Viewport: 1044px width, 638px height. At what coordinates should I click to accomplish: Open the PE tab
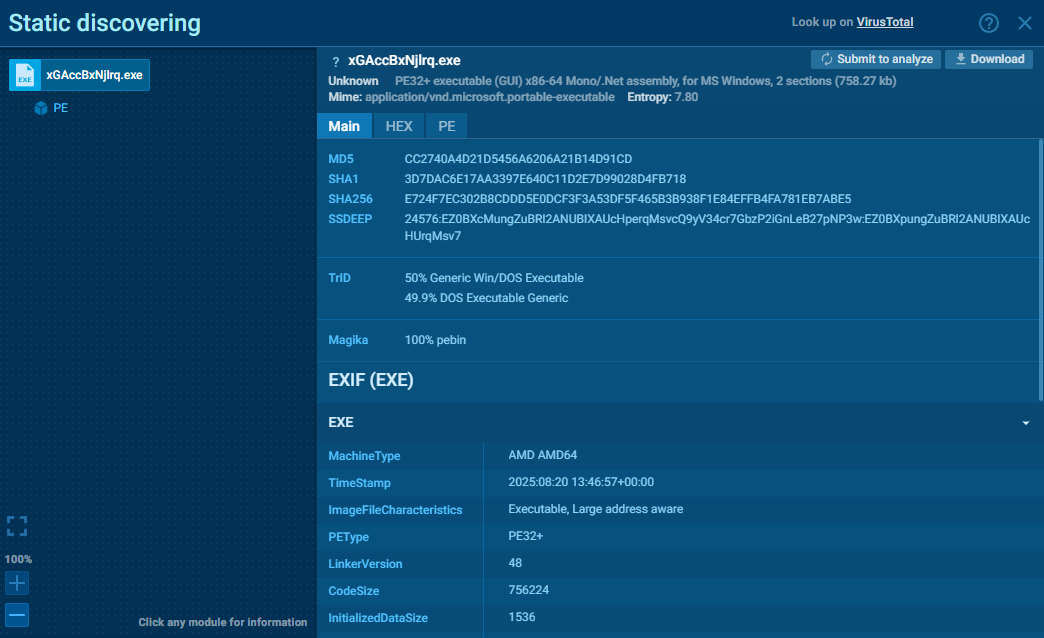(446, 126)
